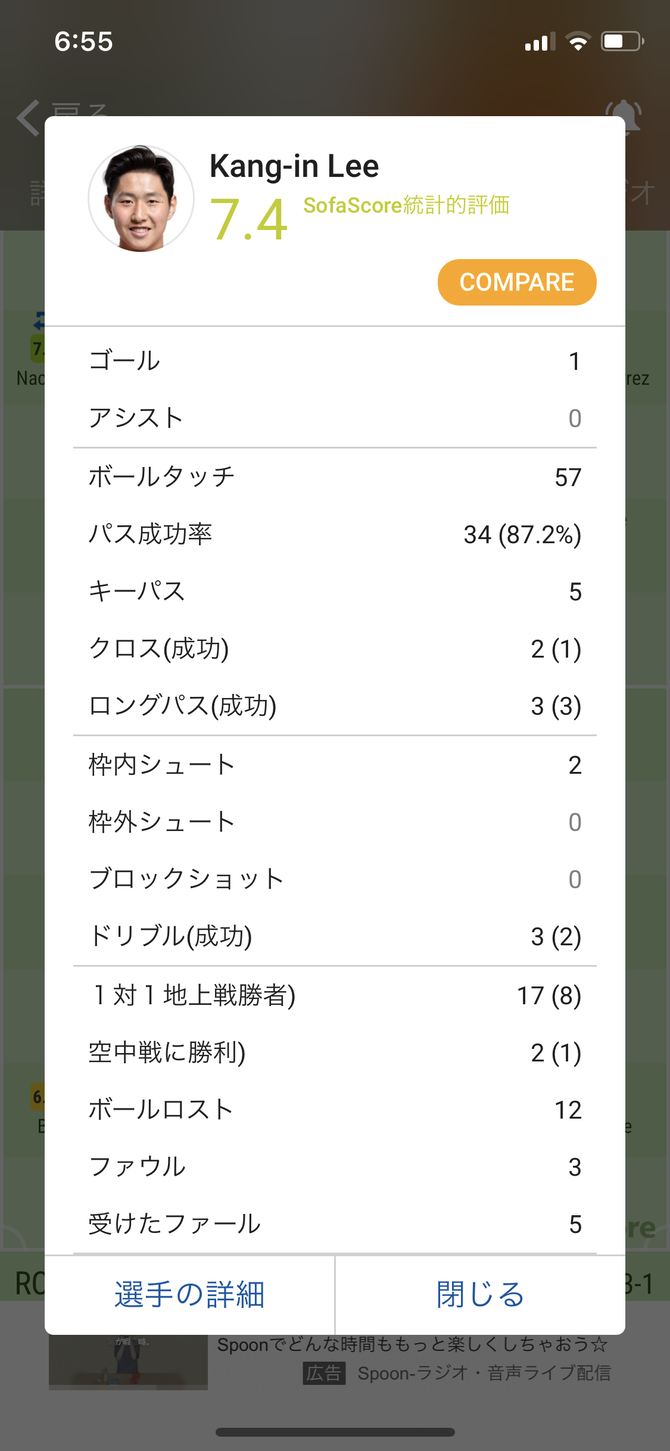This screenshot has height=1451, width=670.
Task: Tap the battery indicator icon
Action: 621,42
